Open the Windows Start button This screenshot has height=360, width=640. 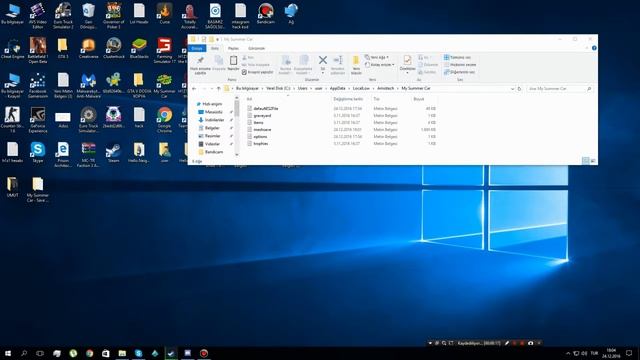tap(8, 353)
